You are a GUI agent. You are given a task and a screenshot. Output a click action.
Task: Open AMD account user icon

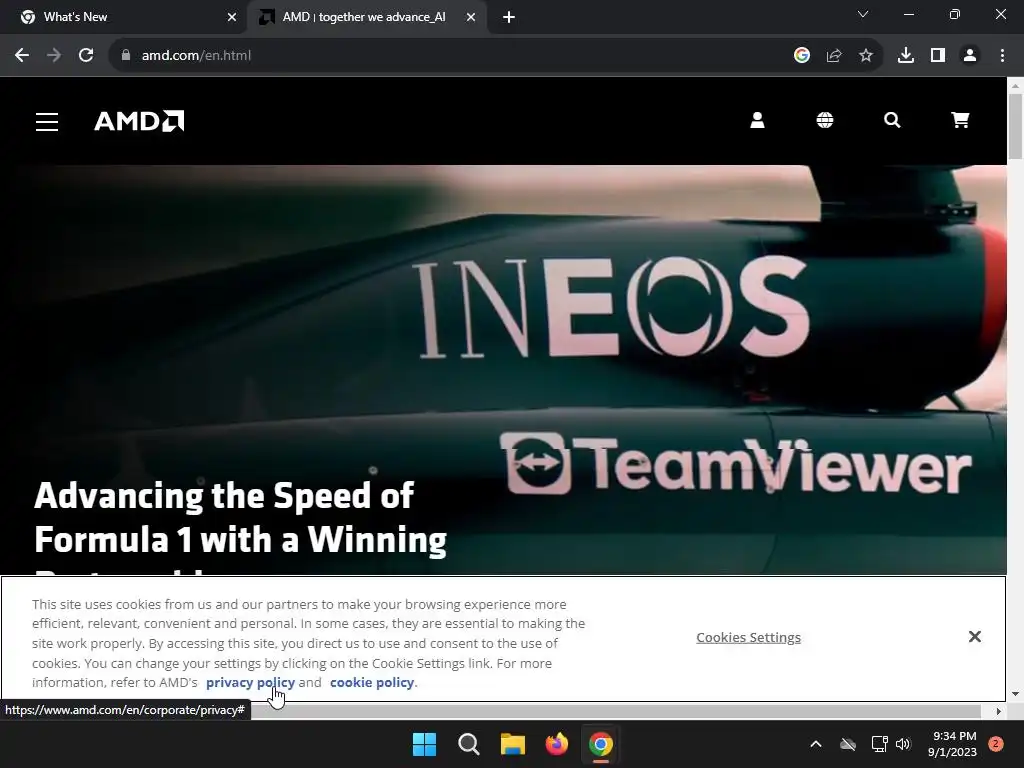pyautogui.click(x=757, y=120)
